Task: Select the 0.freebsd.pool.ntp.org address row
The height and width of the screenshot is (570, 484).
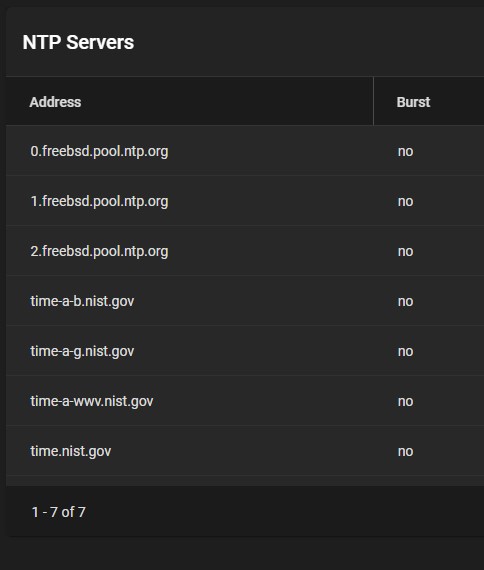Action: tap(245, 151)
